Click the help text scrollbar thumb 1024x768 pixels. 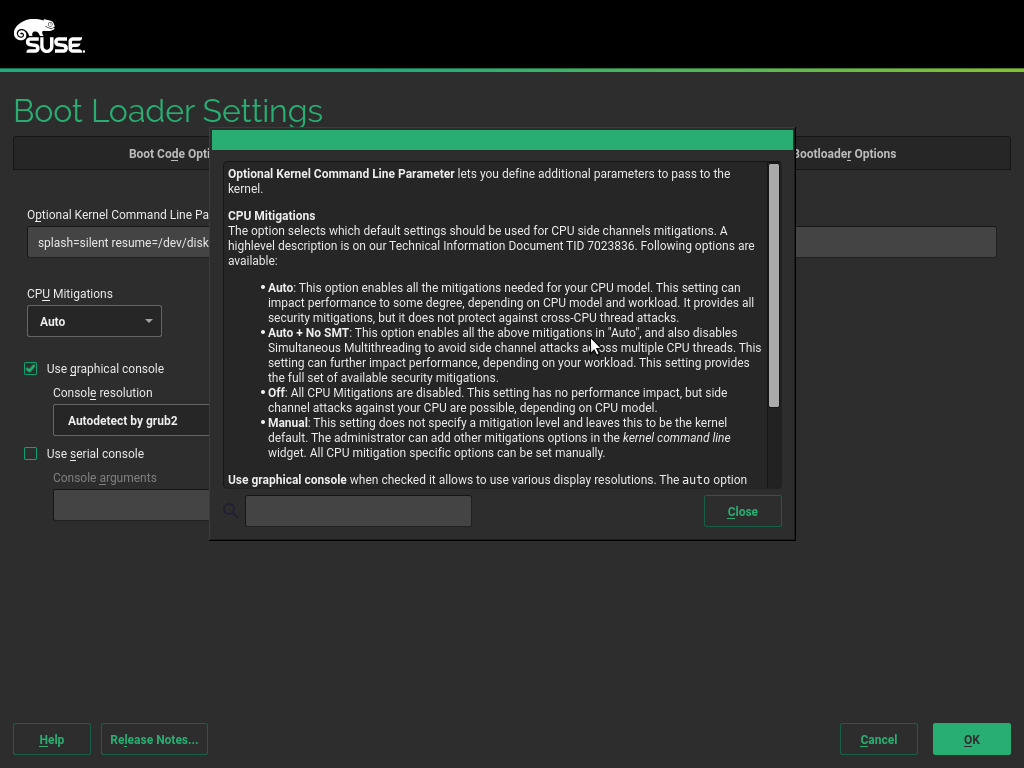pos(774,285)
